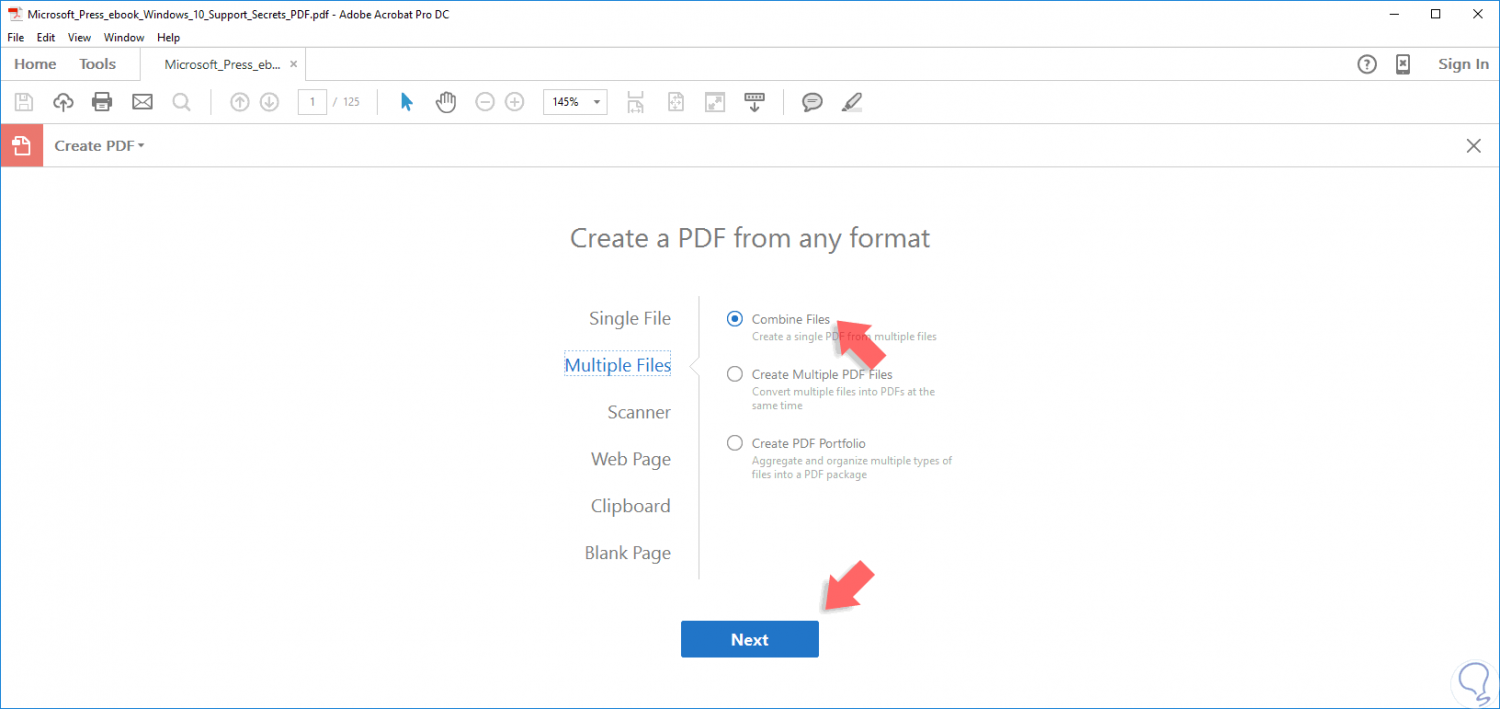Viewport: 1500px width, 709px height.
Task: Click the fit one full page icon
Action: [x=676, y=102]
